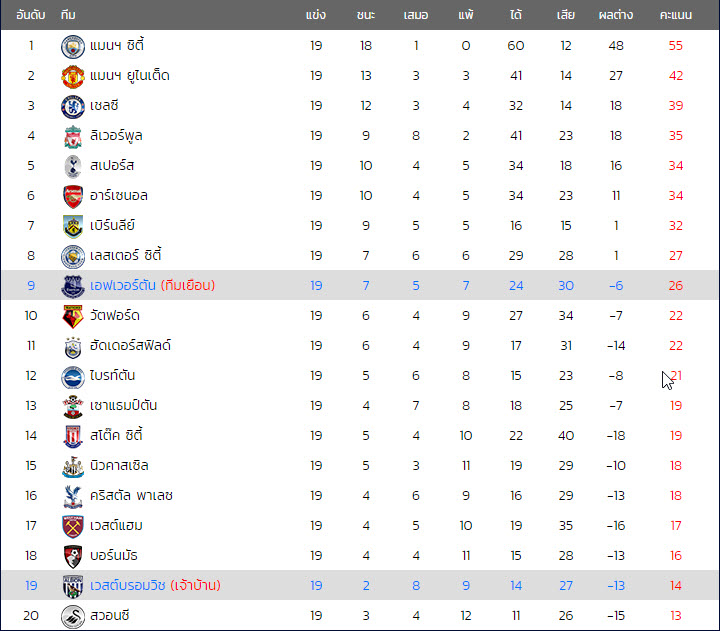Click the Tottenham Spurs crest

(x=73, y=166)
